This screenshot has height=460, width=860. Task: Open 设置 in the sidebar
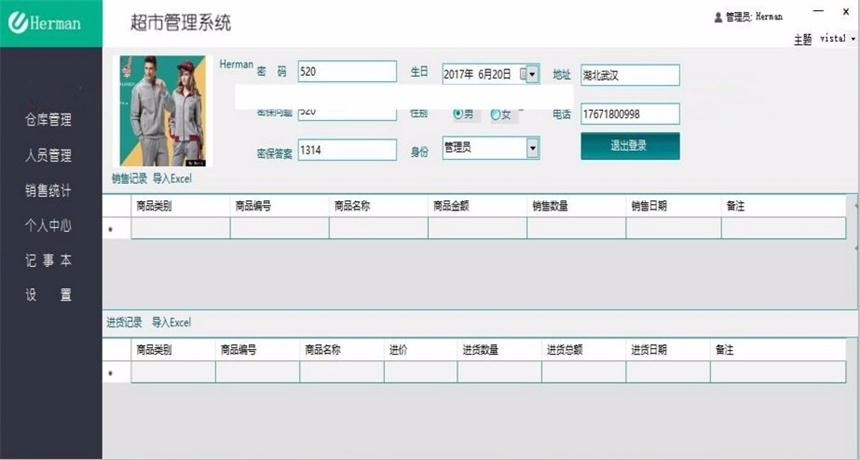48,295
